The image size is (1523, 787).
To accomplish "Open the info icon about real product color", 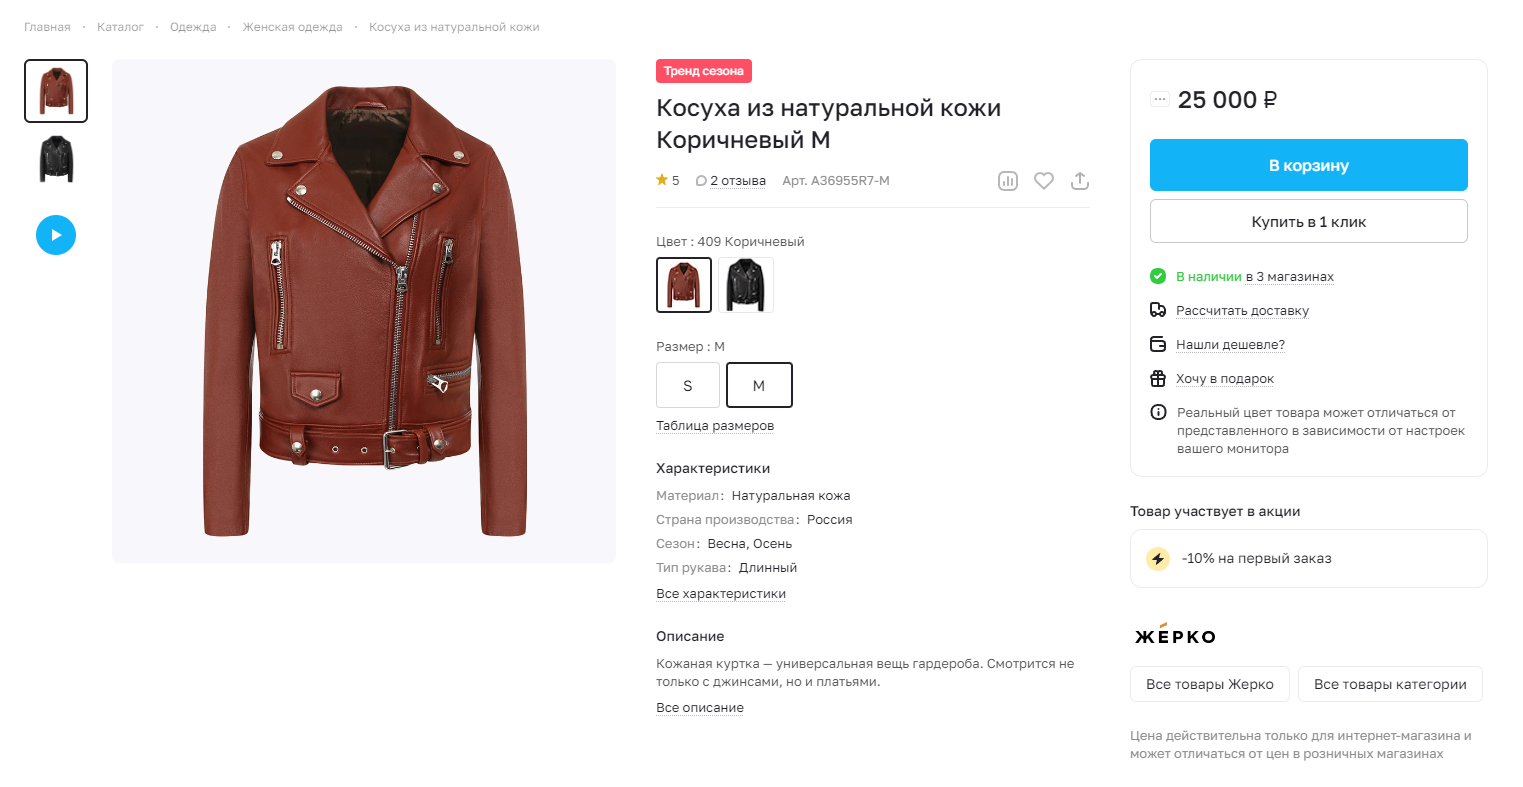I will (x=1158, y=412).
